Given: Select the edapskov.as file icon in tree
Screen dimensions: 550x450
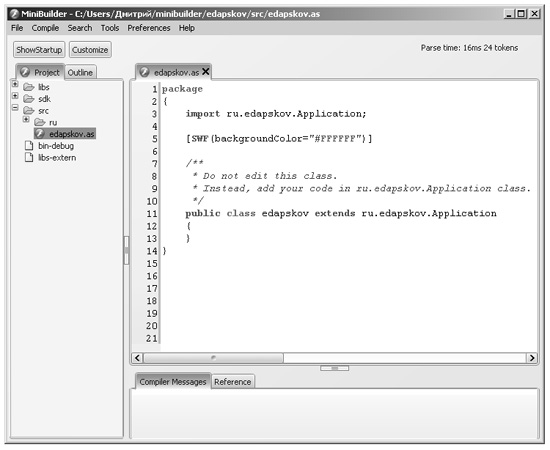Looking at the screenshot, I should [x=40, y=134].
